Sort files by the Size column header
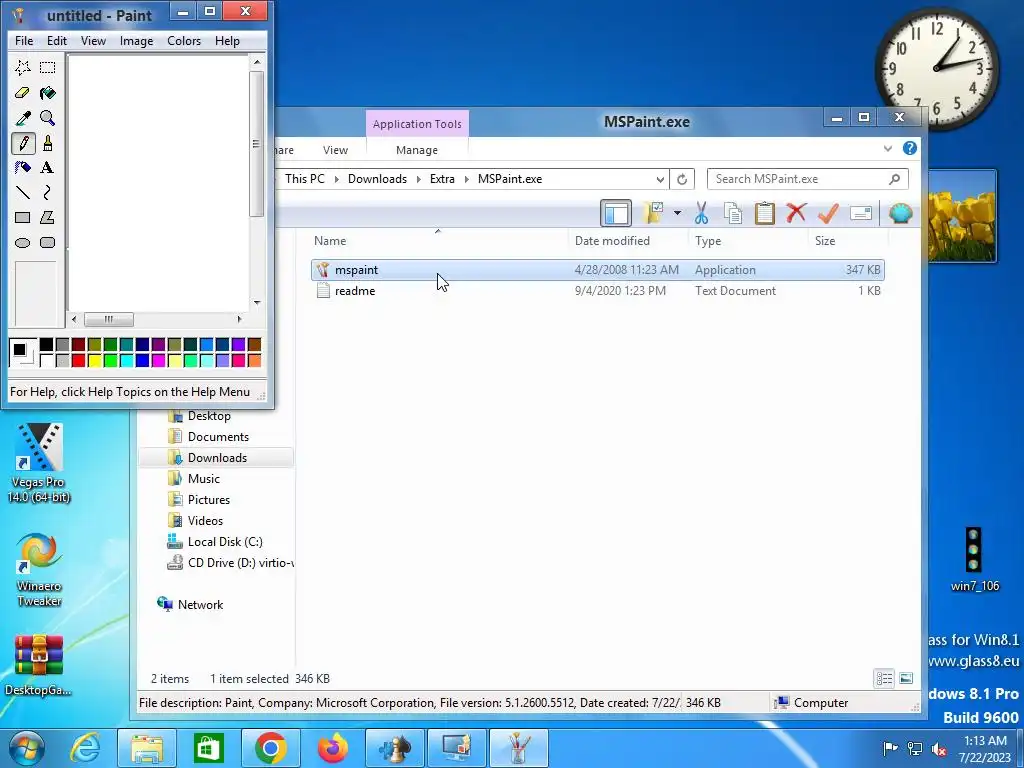 pos(847,241)
